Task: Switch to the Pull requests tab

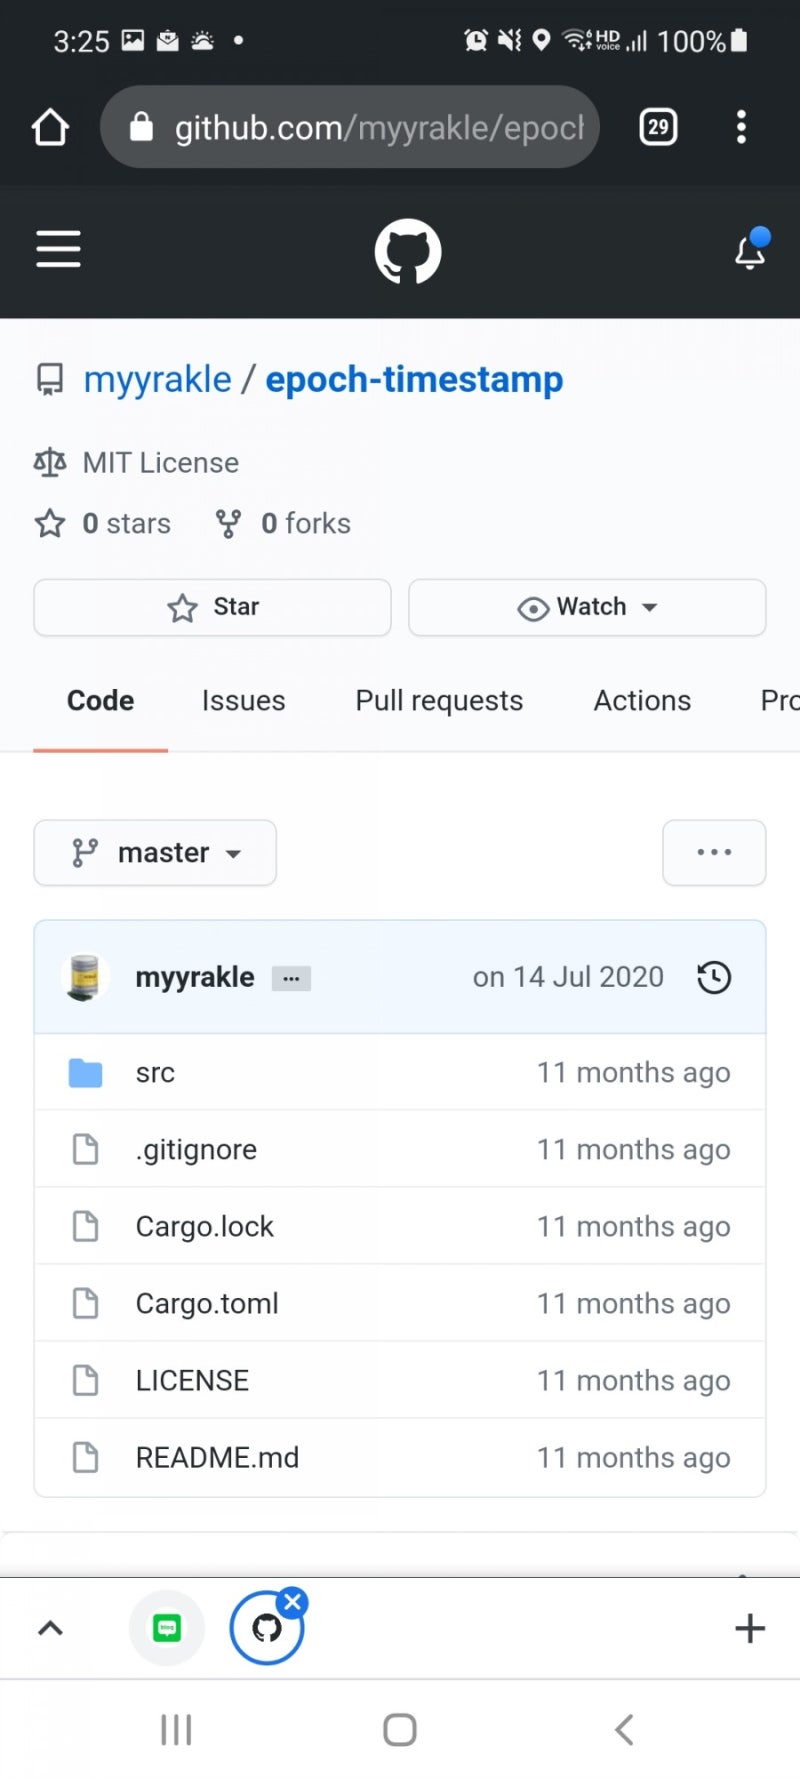Action: point(439,701)
